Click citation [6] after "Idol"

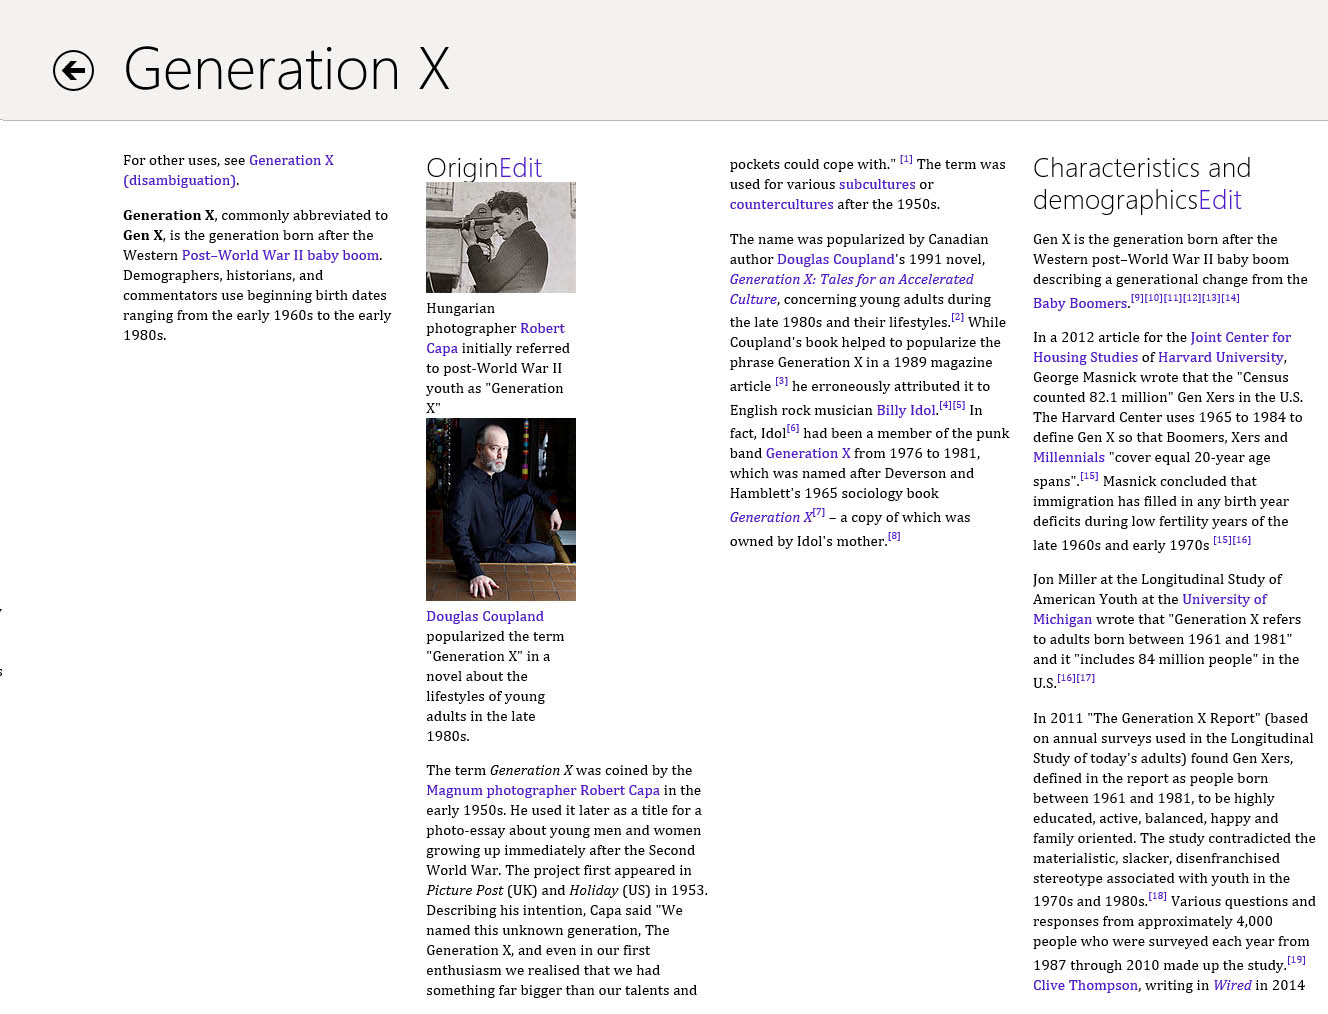coord(793,428)
